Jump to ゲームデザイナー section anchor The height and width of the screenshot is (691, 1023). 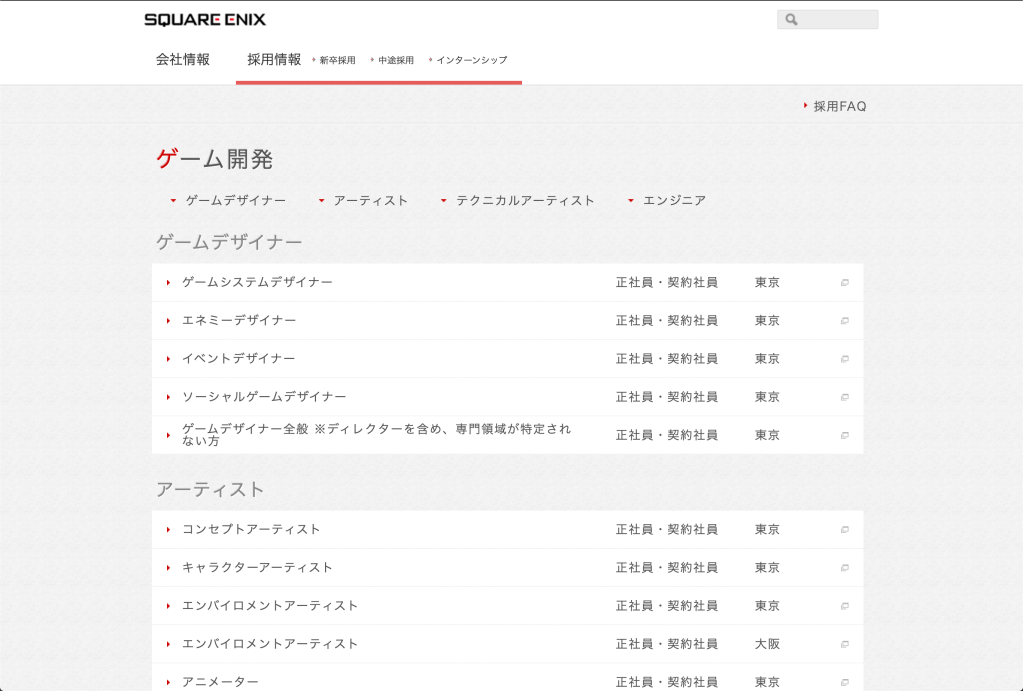coord(235,201)
